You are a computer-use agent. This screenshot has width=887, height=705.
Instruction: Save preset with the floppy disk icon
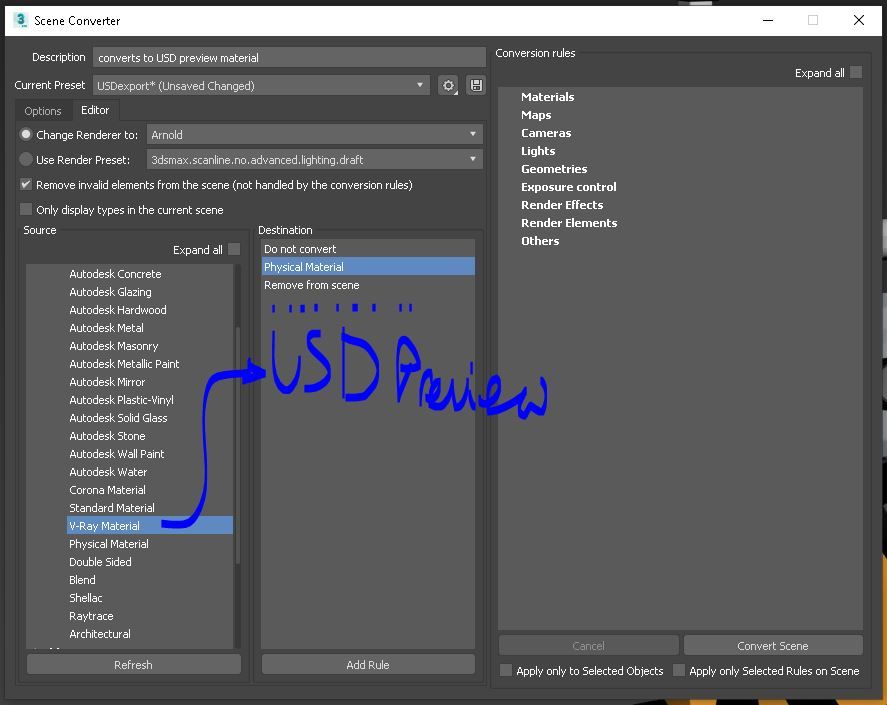coord(476,85)
